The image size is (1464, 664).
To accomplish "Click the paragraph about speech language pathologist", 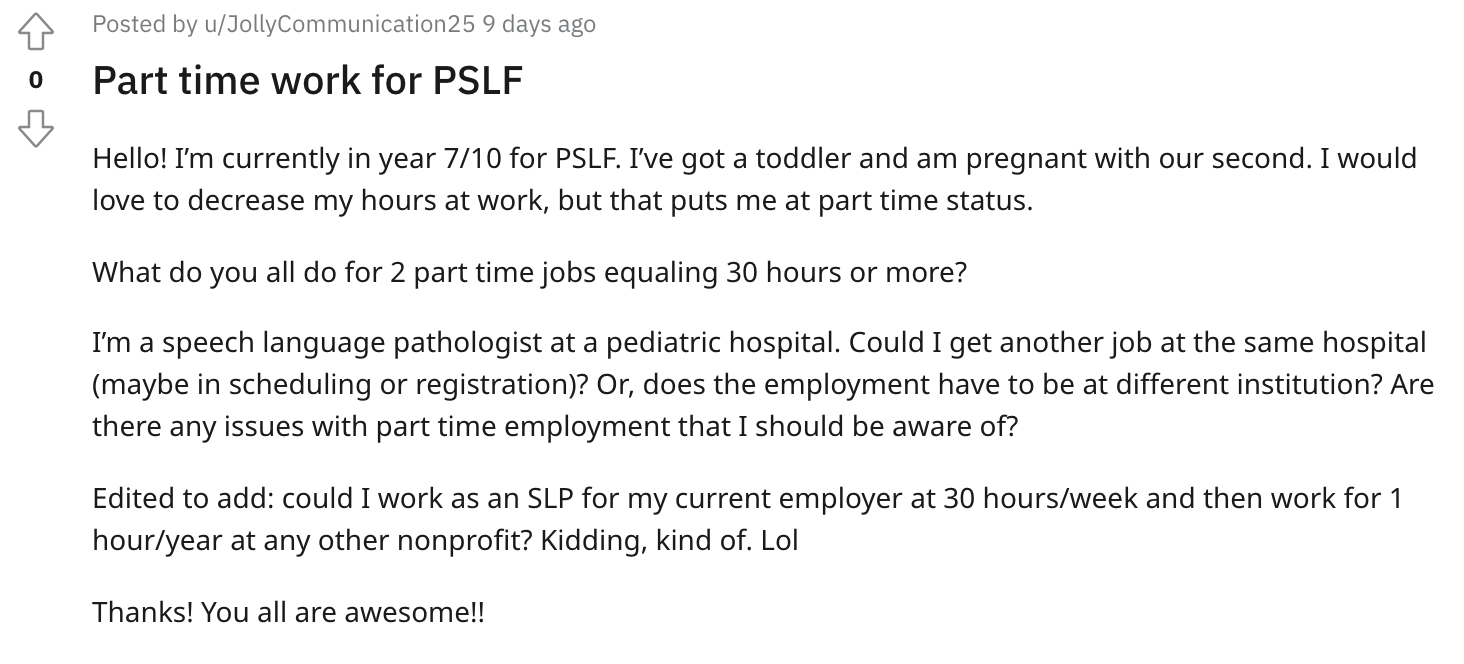I will pyautogui.click(x=758, y=383).
